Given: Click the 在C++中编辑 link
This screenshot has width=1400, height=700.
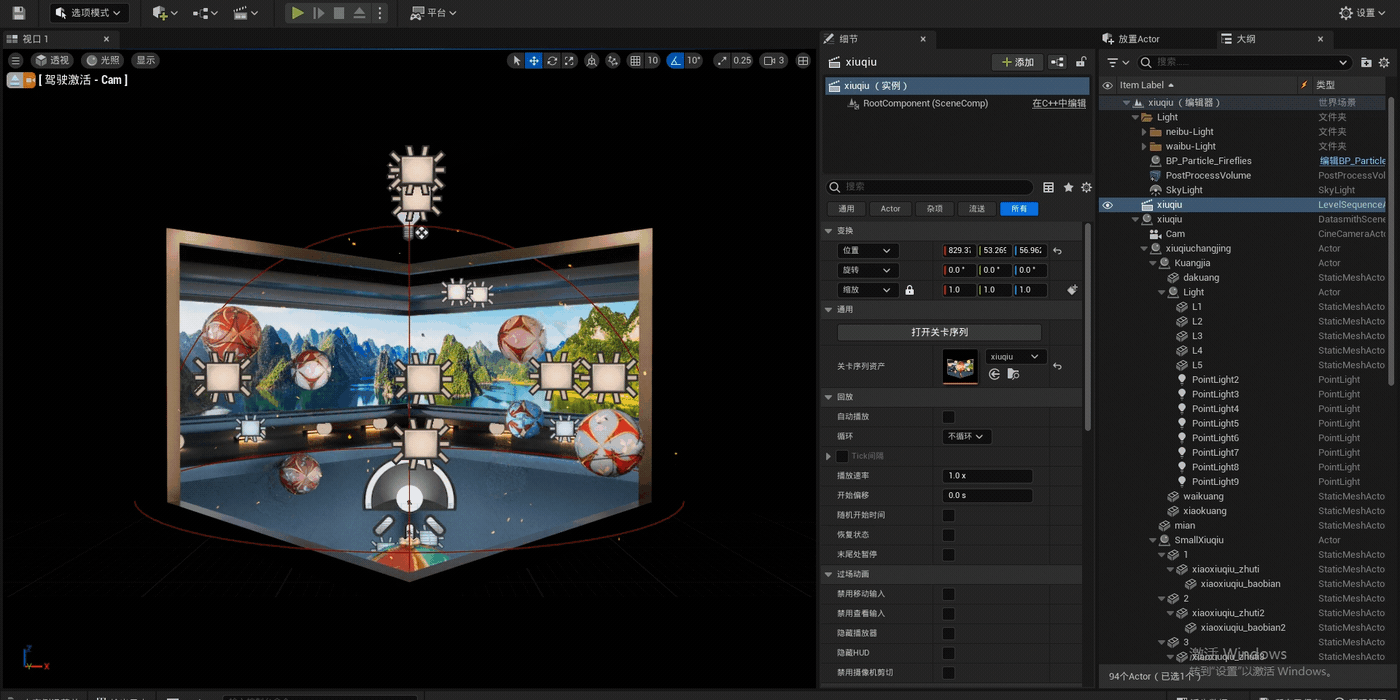Looking at the screenshot, I should point(1059,103).
